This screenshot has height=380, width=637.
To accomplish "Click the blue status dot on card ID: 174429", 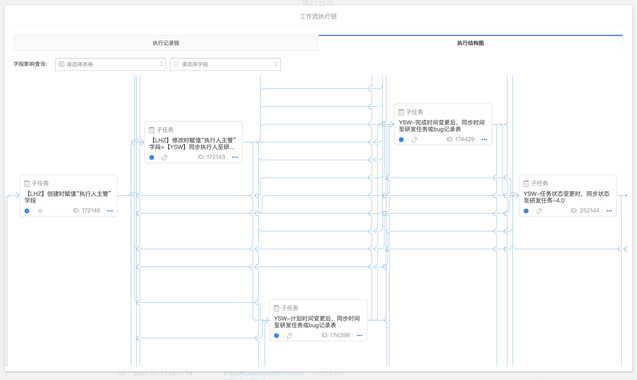I will [401, 140].
